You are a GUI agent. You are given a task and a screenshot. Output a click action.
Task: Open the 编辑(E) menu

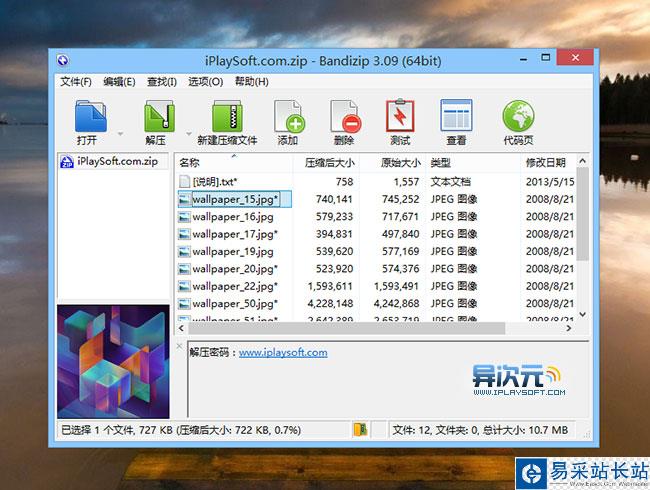coord(119,82)
